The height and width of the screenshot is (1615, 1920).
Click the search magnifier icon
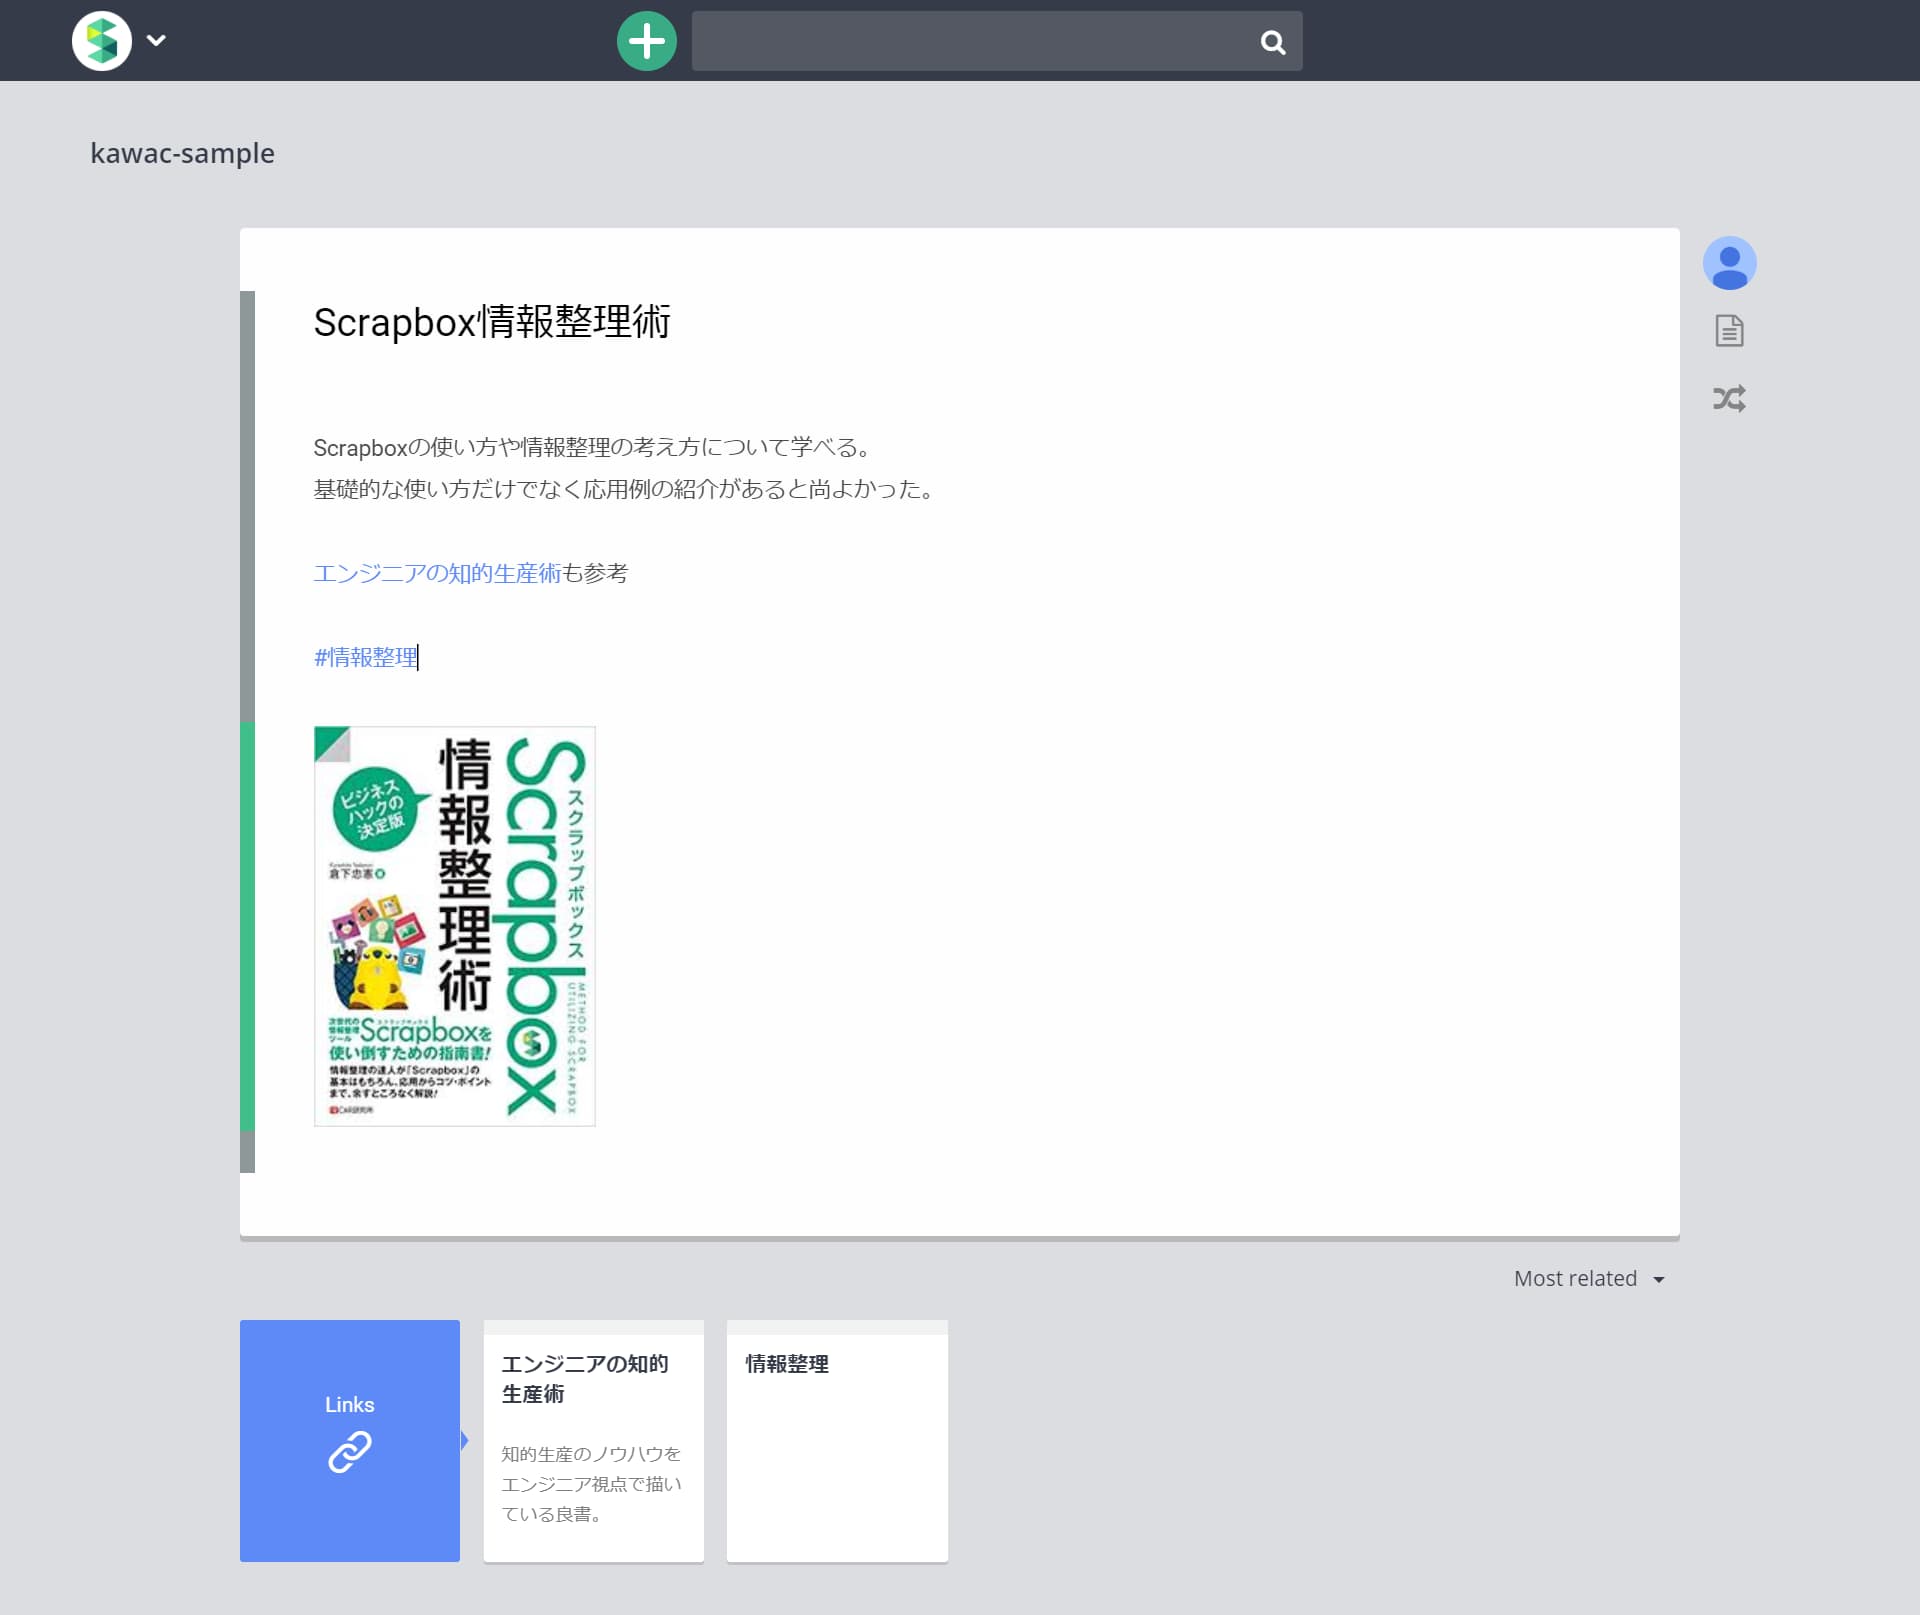(x=1272, y=42)
